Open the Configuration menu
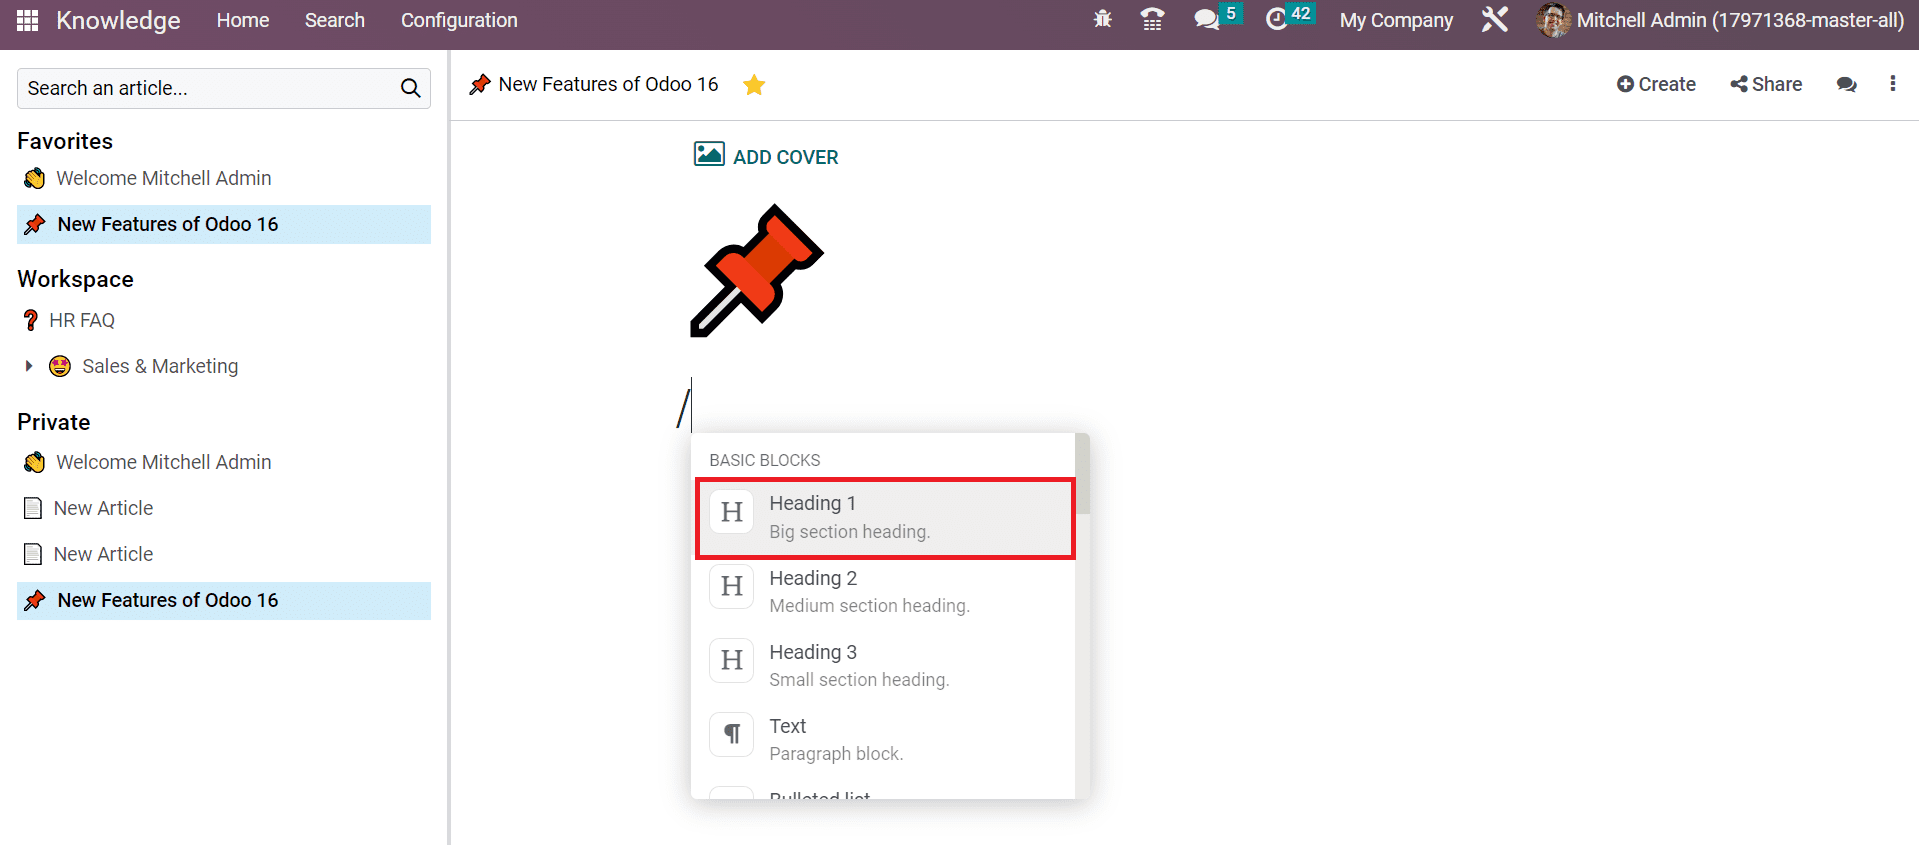Viewport: 1919px width, 845px height. 459,20
